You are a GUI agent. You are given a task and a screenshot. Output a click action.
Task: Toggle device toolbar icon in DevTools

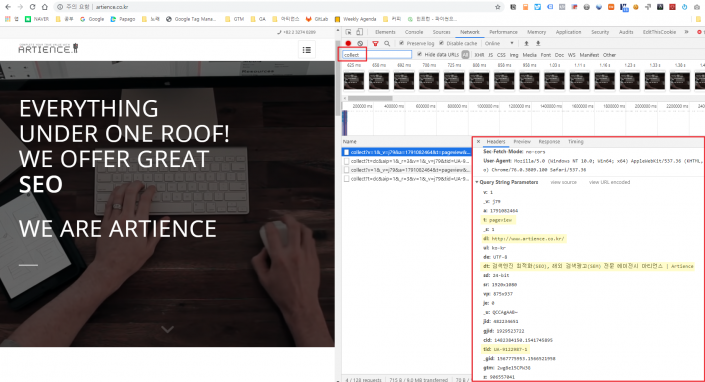click(359, 32)
